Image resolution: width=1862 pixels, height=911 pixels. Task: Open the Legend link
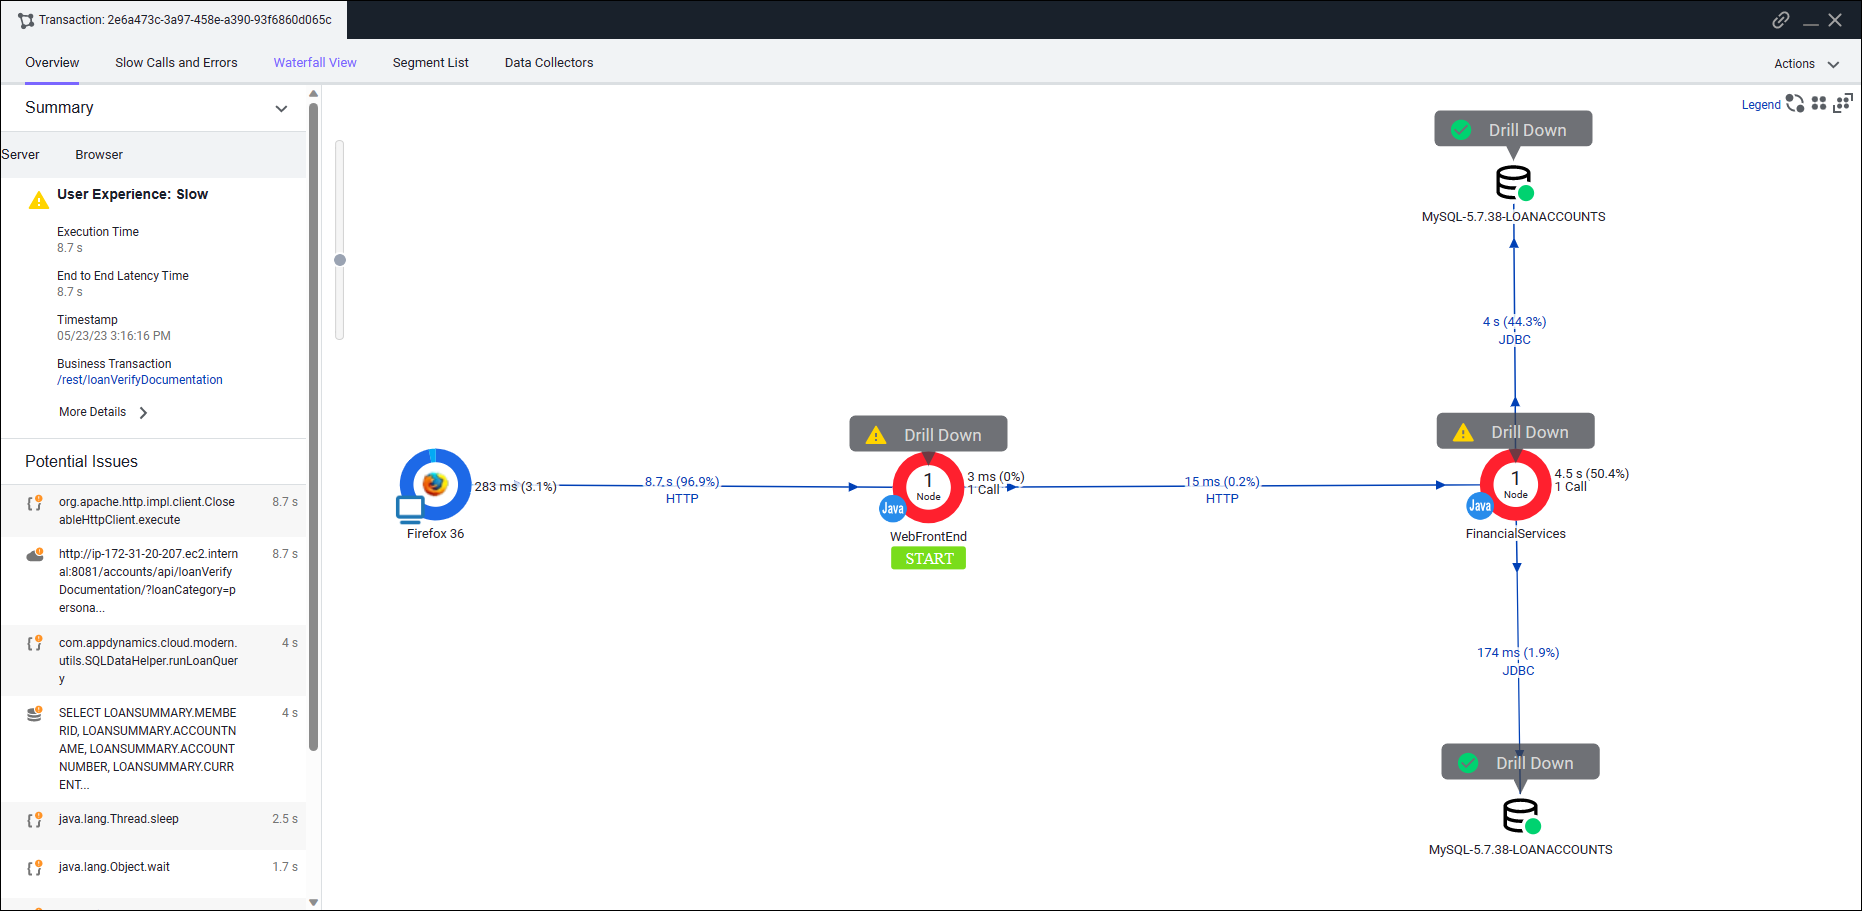pos(1760,105)
